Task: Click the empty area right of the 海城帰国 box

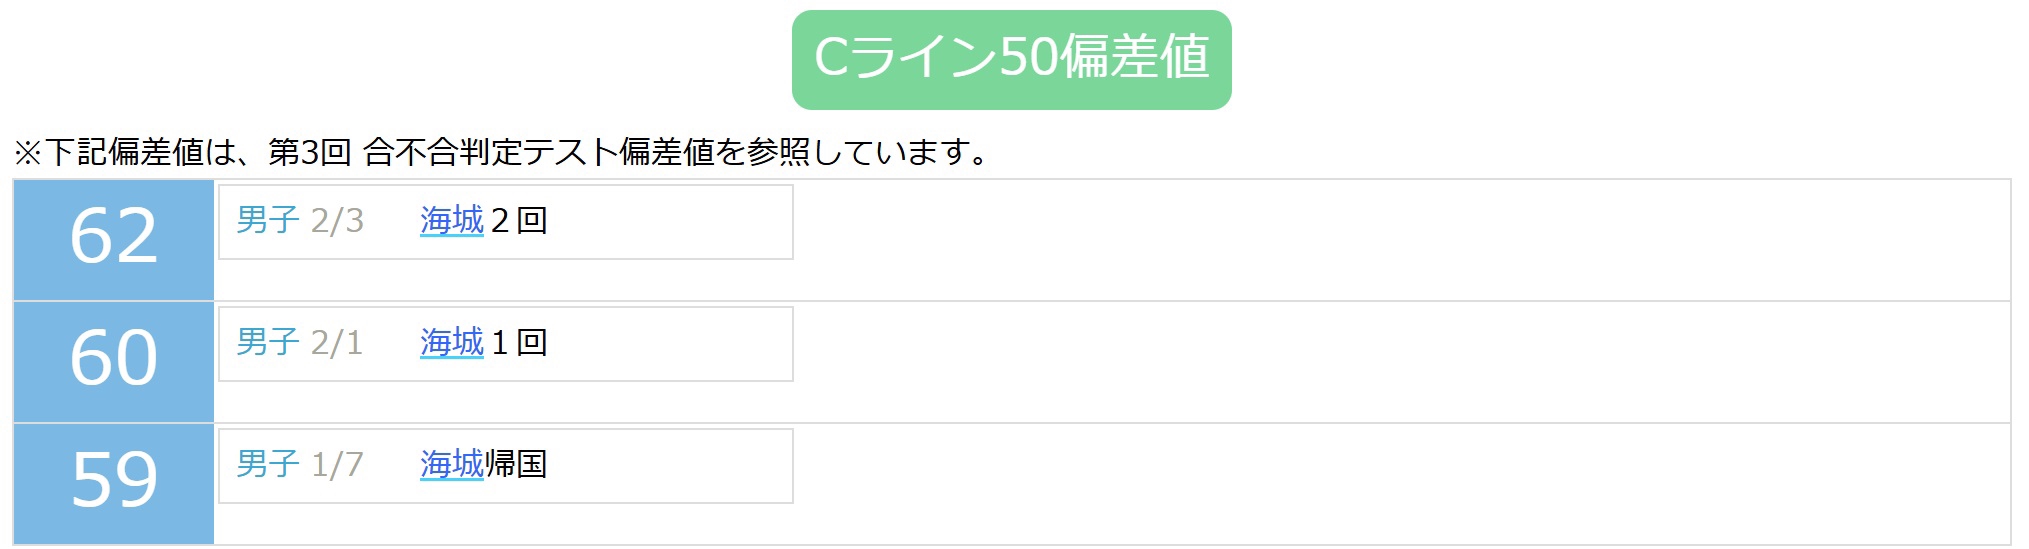Action: click(x=1400, y=483)
